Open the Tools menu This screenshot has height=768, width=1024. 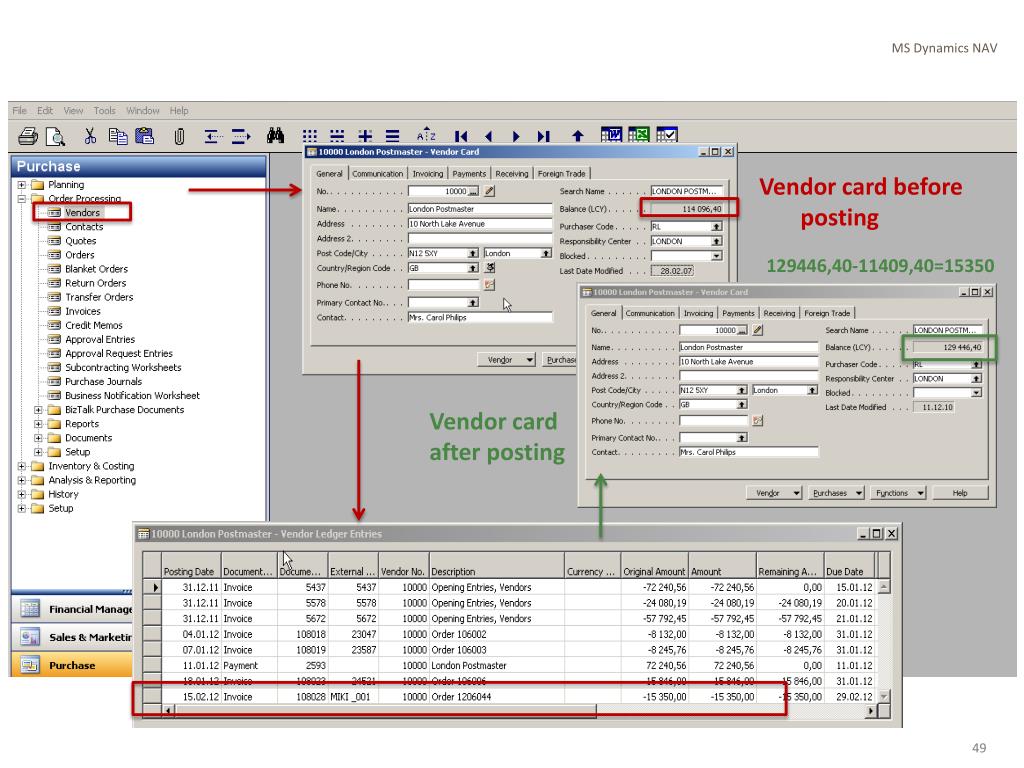coord(105,110)
